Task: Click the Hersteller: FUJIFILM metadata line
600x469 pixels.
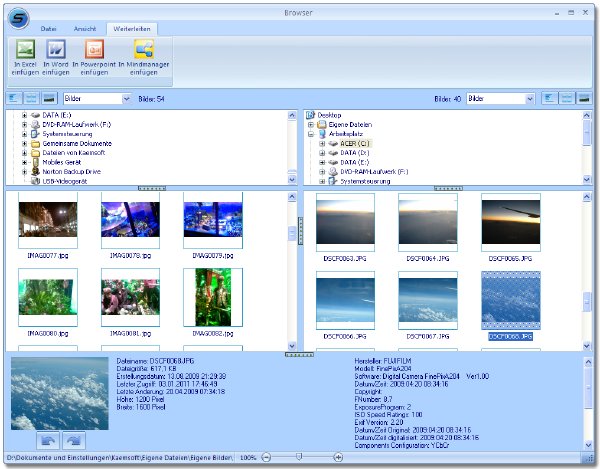Action: [383, 361]
